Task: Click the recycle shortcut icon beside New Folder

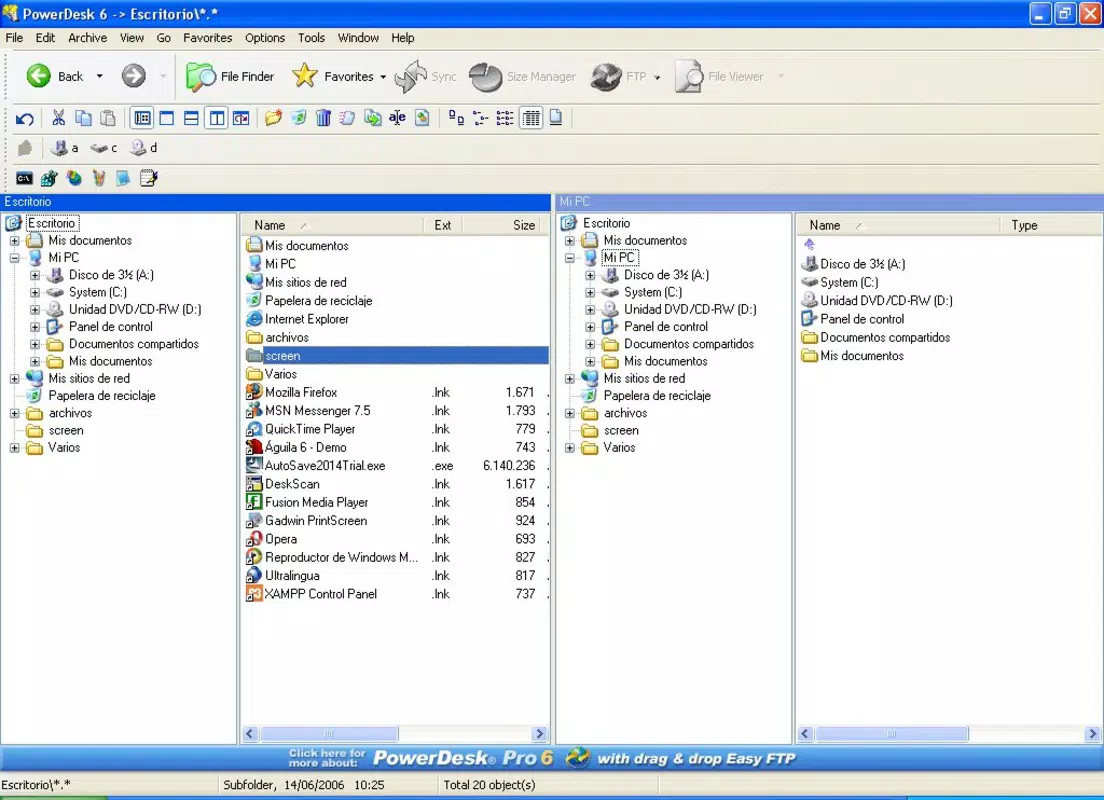Action: 299,118
